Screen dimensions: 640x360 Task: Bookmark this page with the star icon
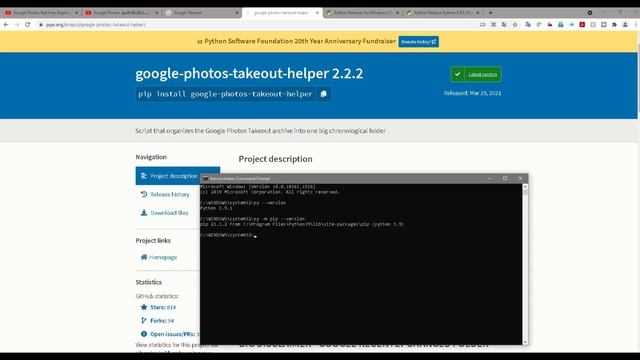(515, 24)
